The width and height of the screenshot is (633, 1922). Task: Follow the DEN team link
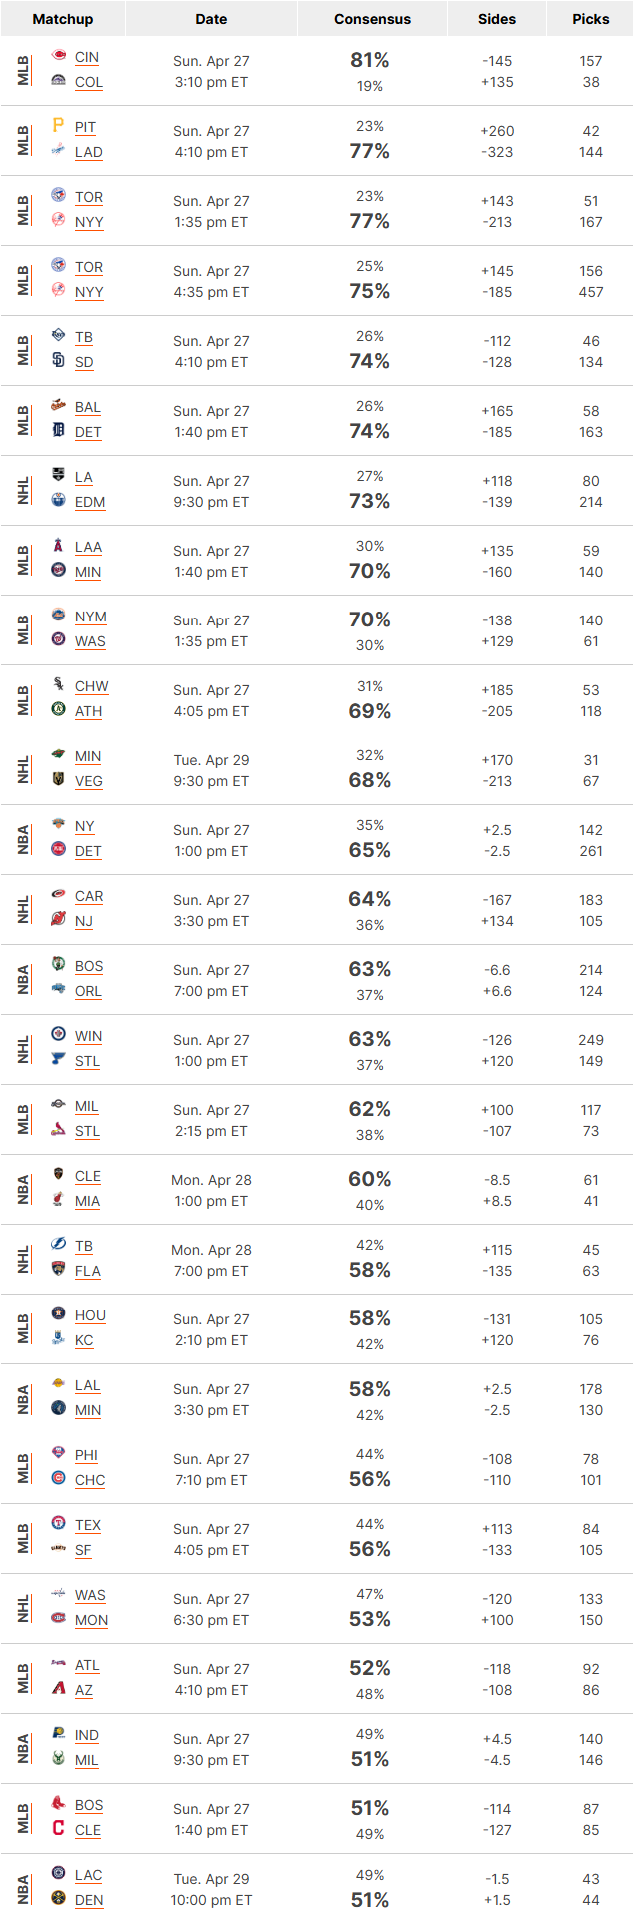(89, 1900)
